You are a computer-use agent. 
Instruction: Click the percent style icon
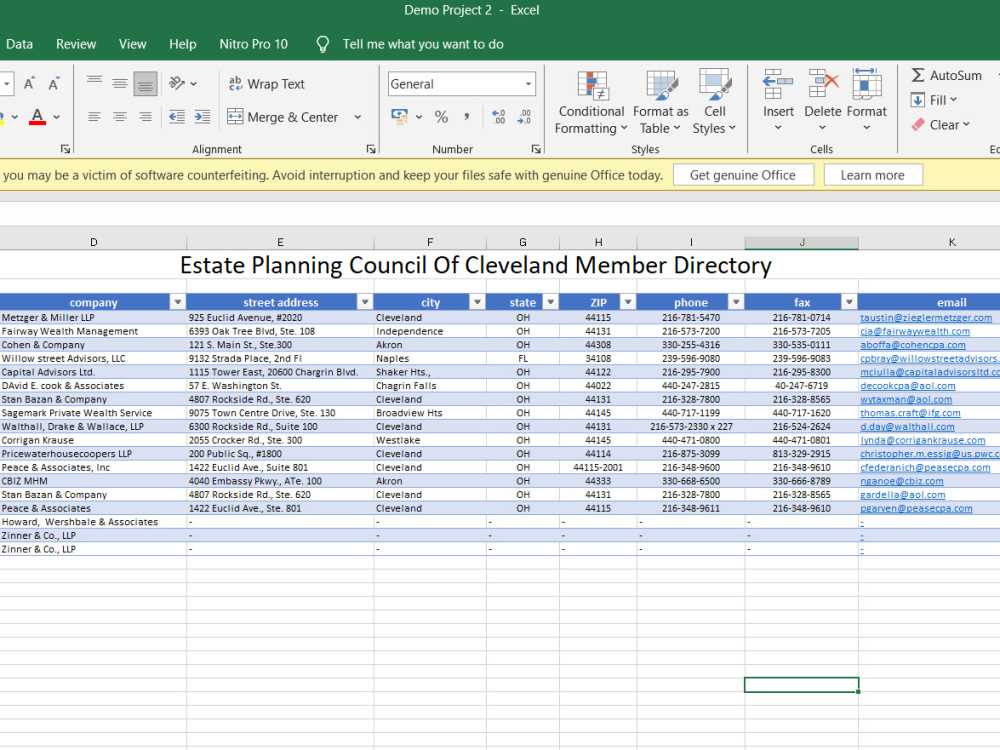coord(441,117)
